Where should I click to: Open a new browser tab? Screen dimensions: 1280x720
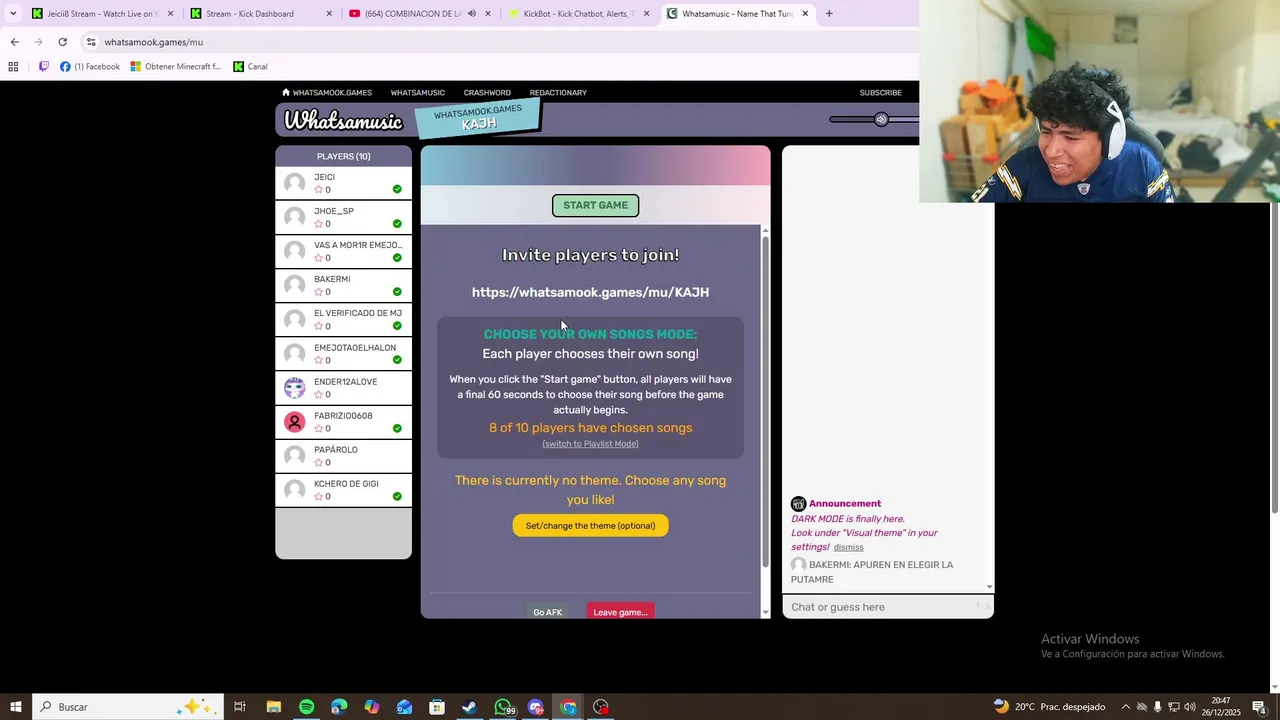829,14
